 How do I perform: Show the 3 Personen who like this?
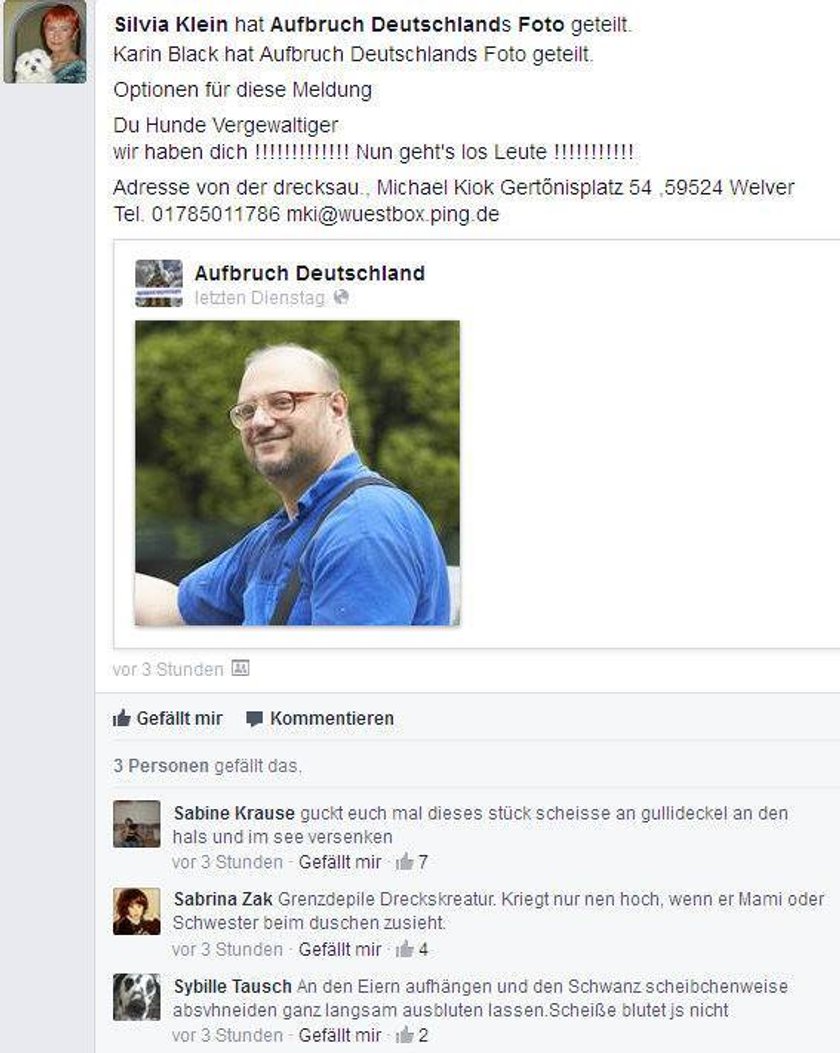click(x=161, y=766)
